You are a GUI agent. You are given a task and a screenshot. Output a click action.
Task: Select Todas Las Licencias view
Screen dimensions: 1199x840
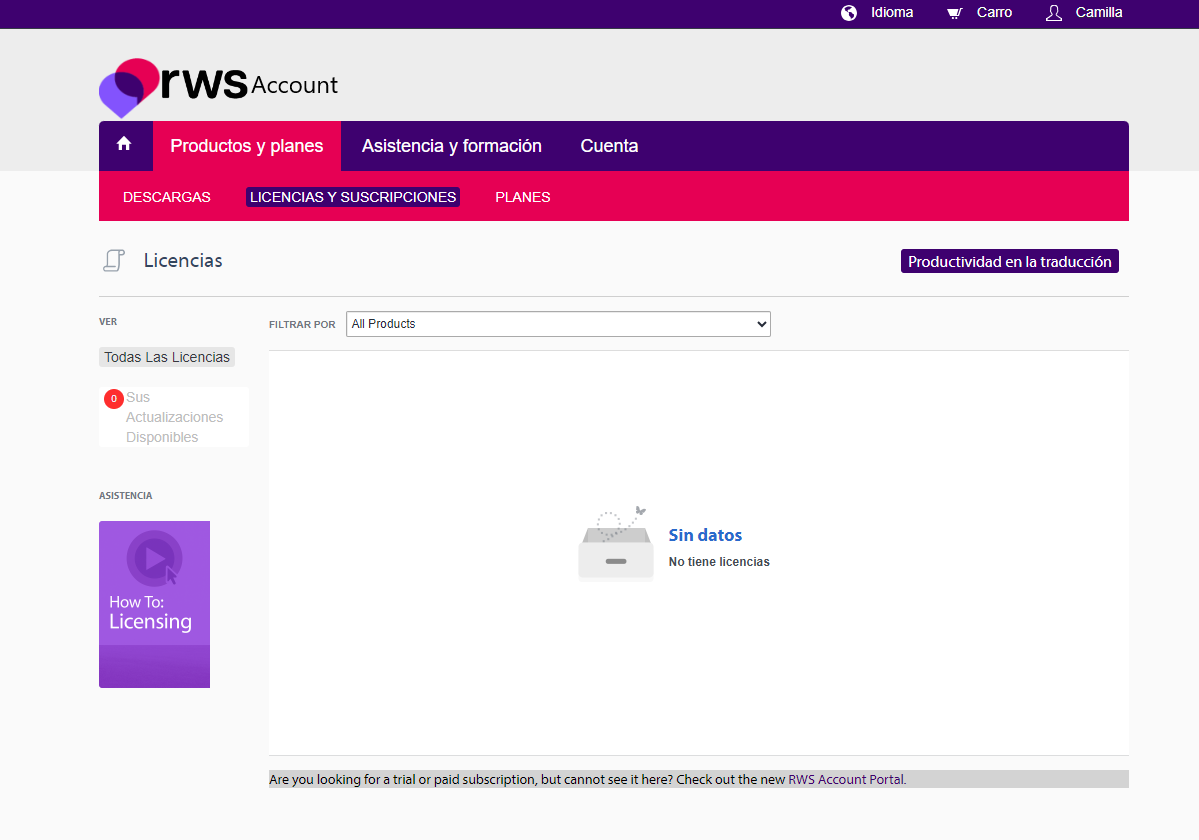166,357
